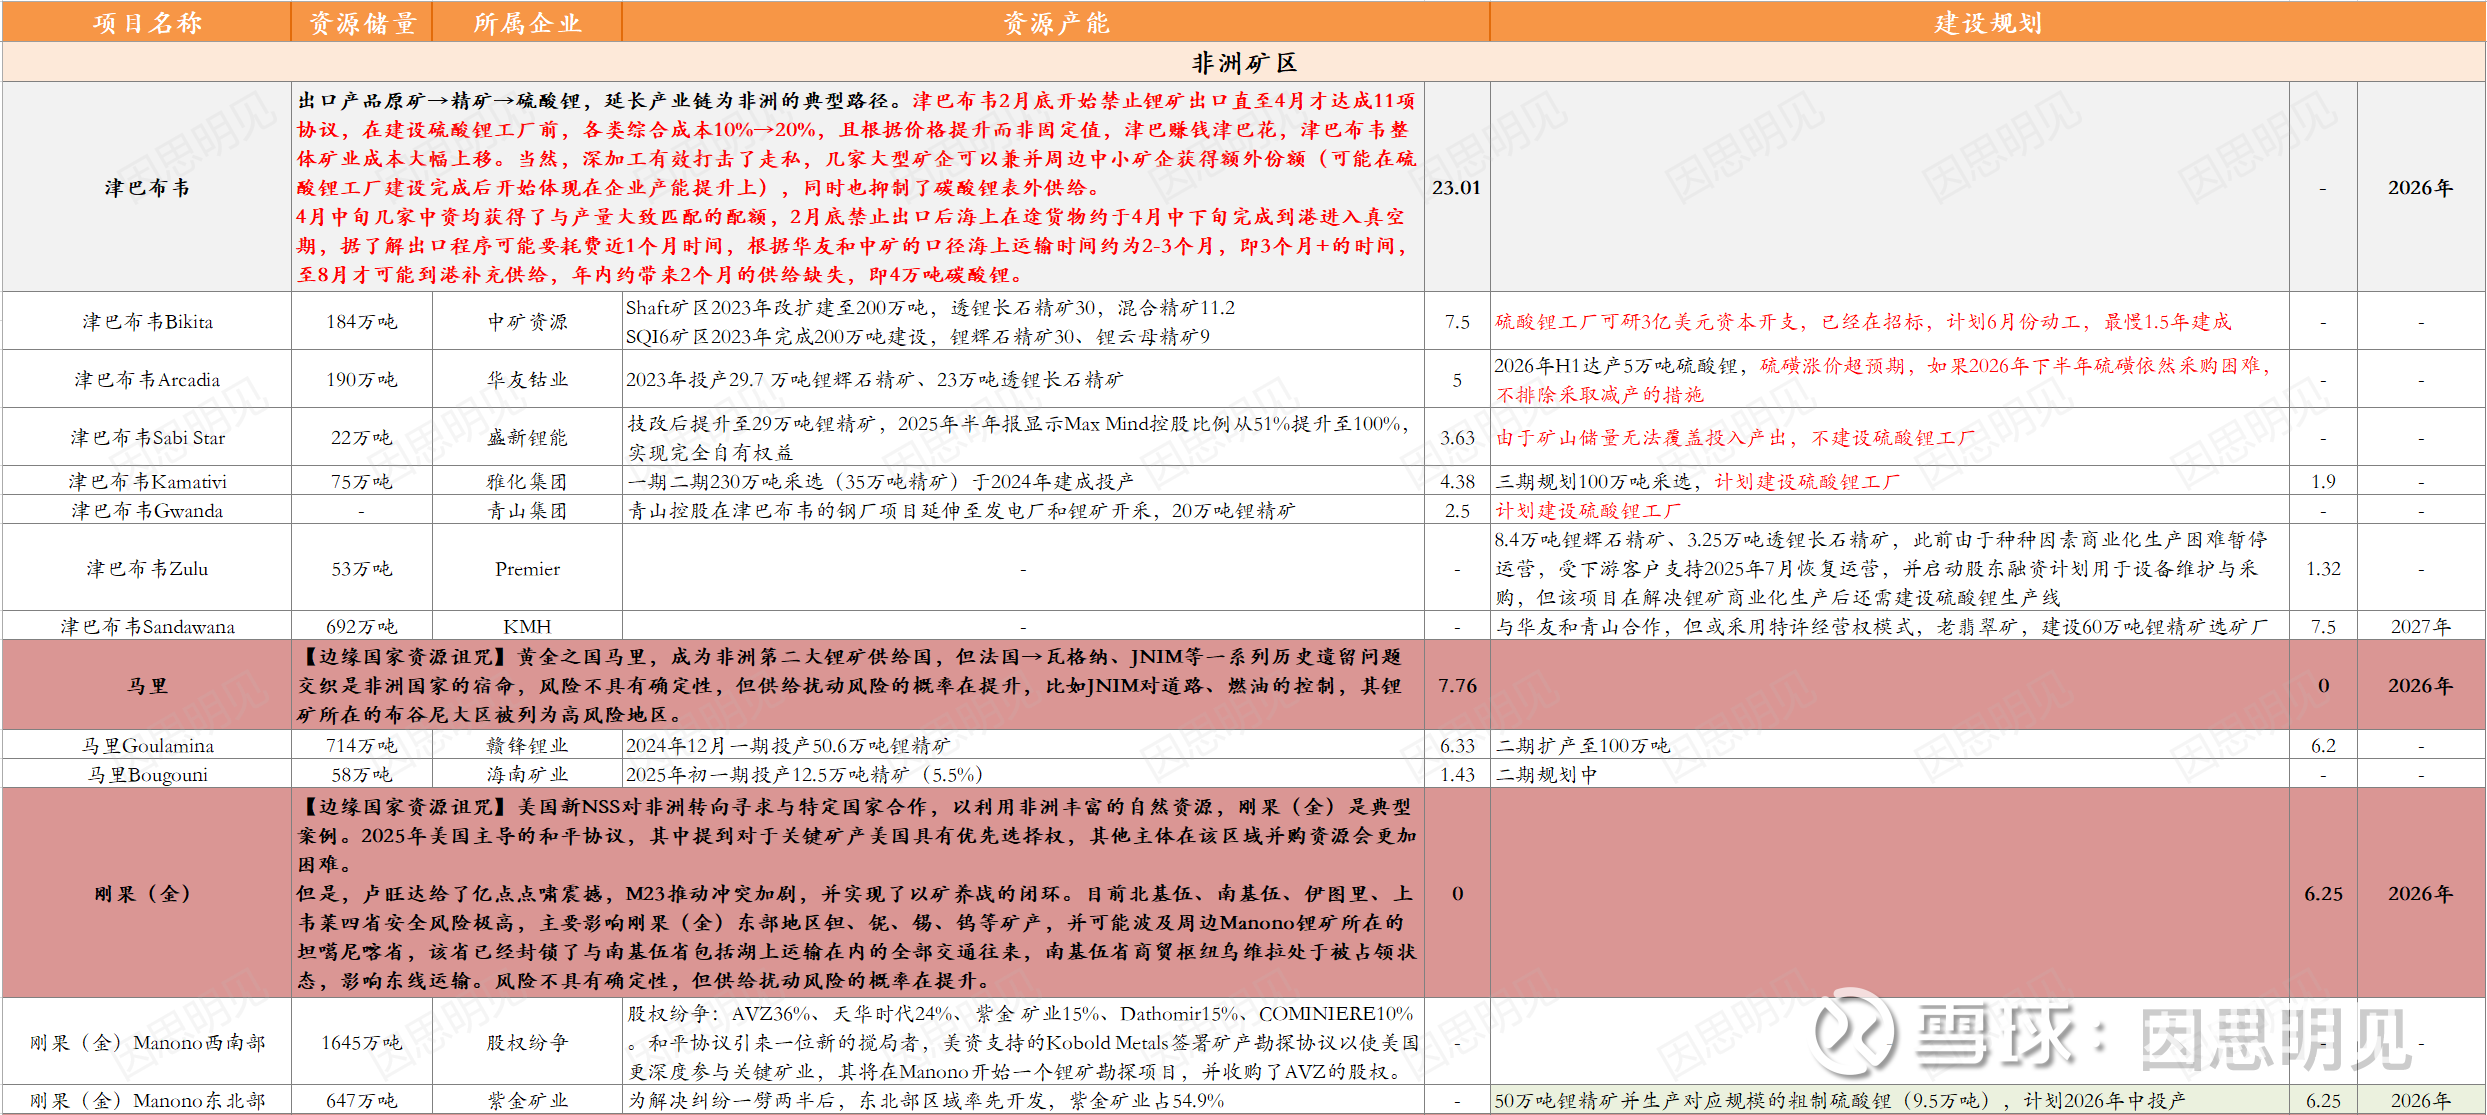
Task: Select the 692万吨 reserve cell
Action: click(361, 626)
